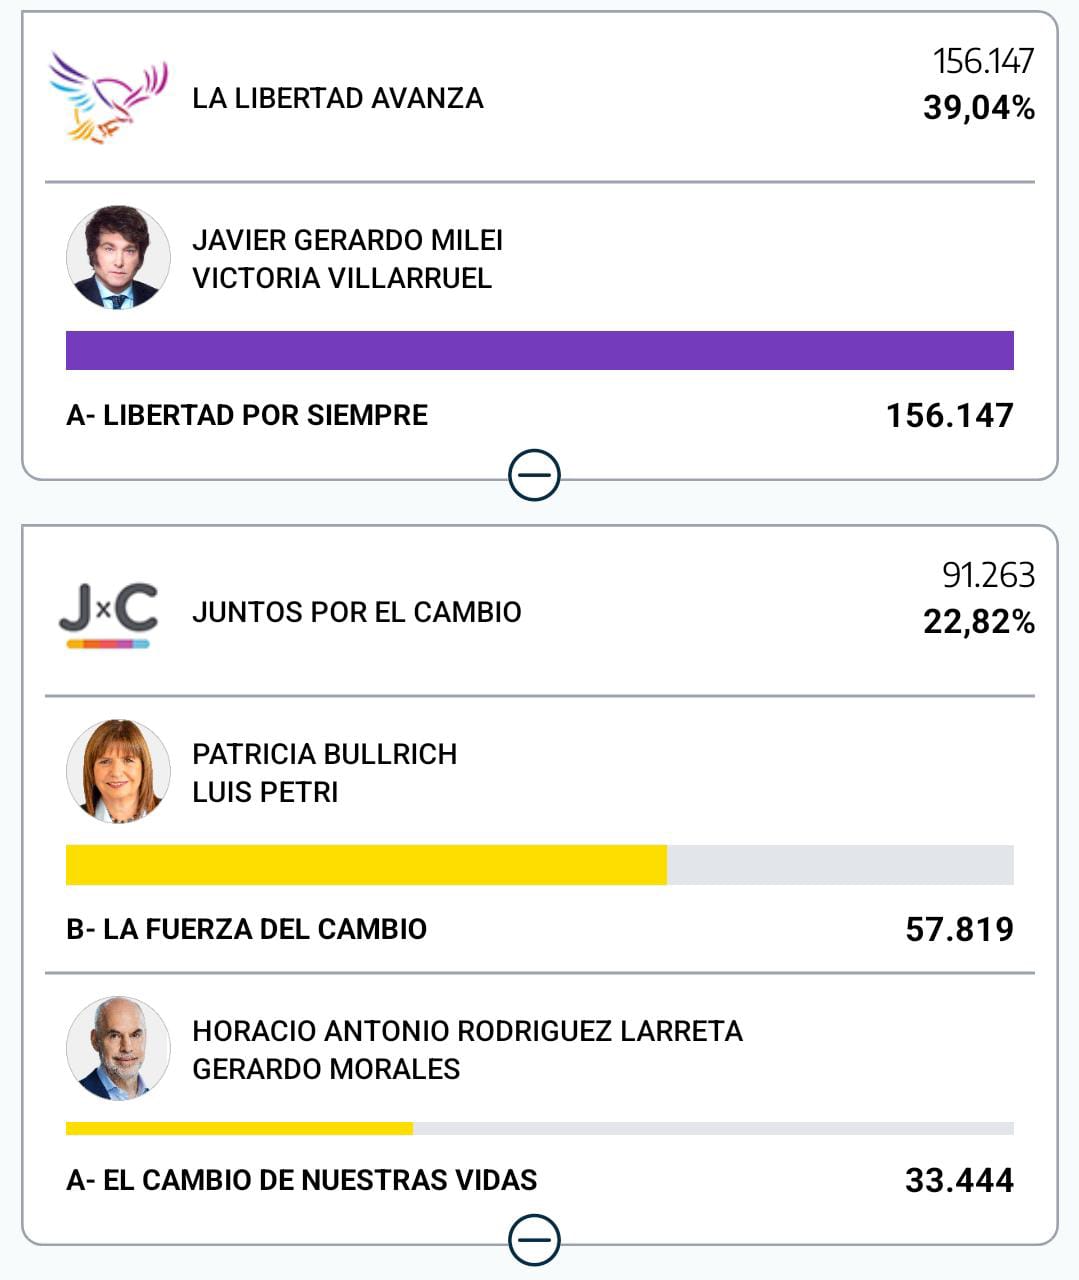Viewport: 1079px width, 1280px height.
Task: Click the 22,82% percentage figure
Action: pyautogui.click(x=978, y=622)
